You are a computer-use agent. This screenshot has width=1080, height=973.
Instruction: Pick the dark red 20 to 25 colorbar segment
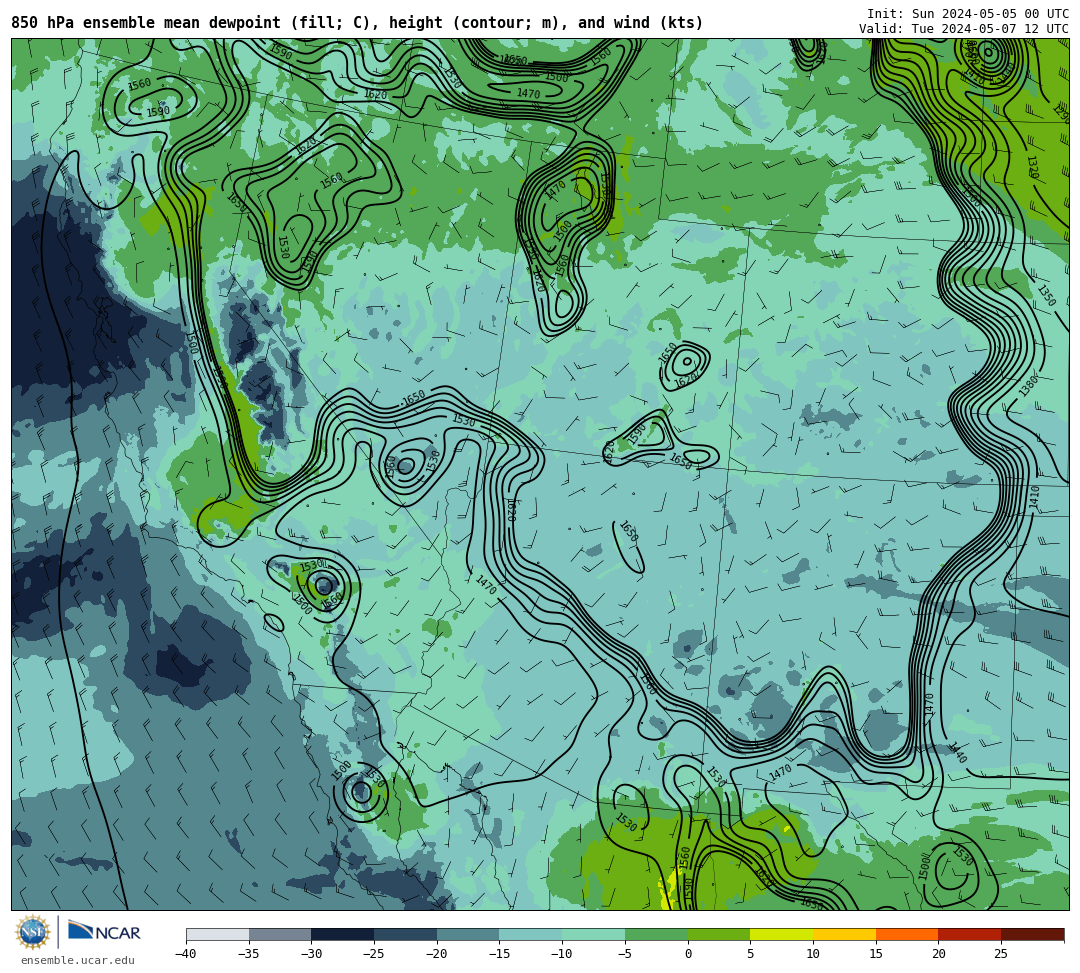tap(970, 934)
